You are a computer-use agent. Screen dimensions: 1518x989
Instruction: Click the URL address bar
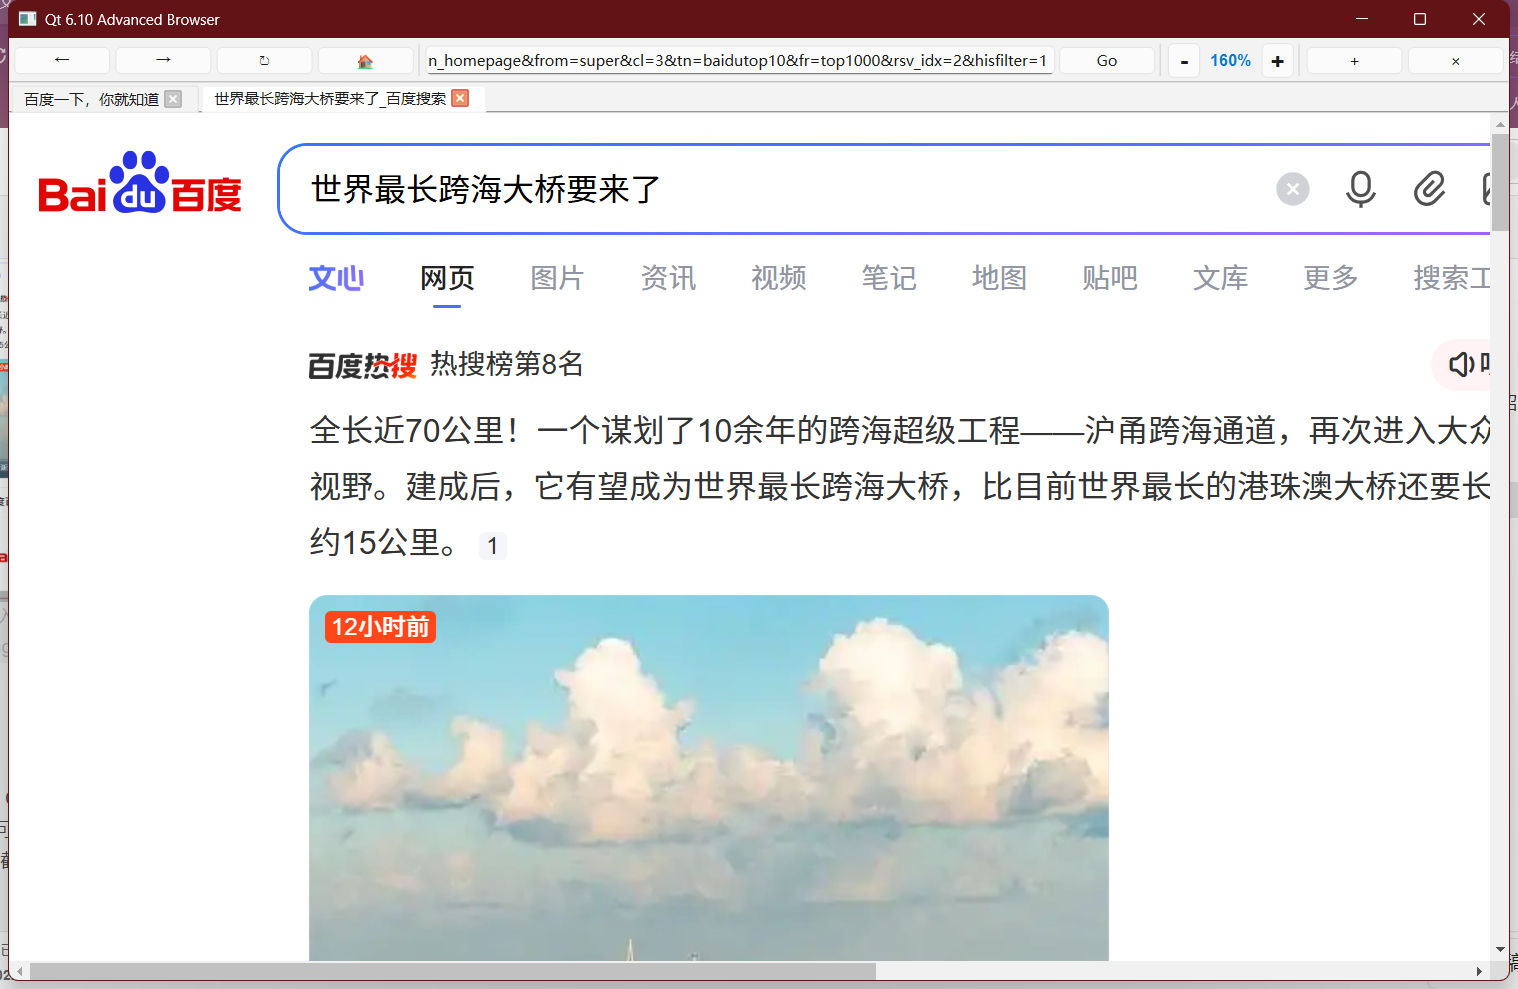click(x=739, y=61)
